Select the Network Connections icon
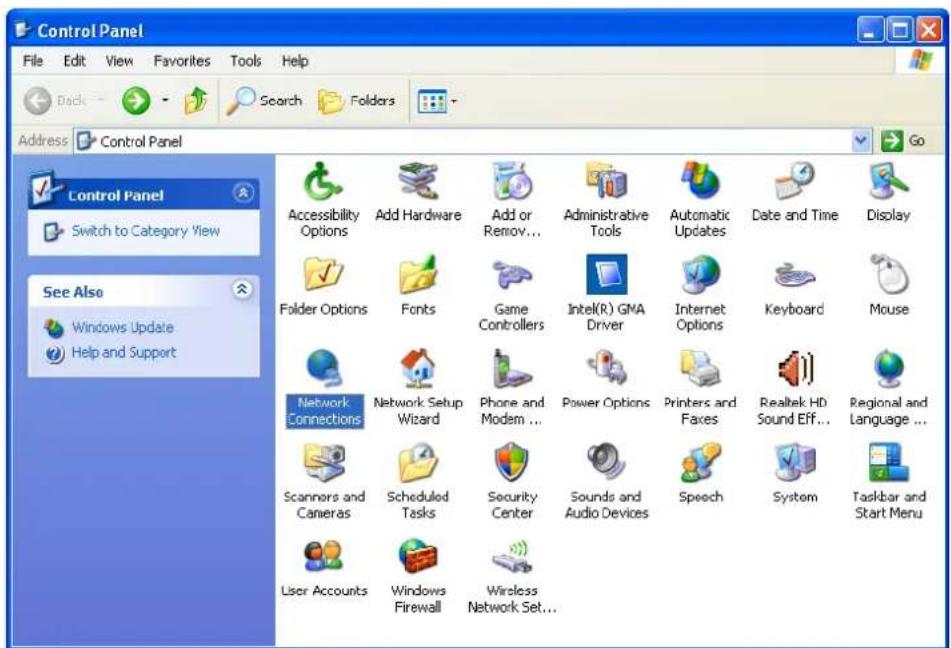951x648 pixels. (324, 388)
